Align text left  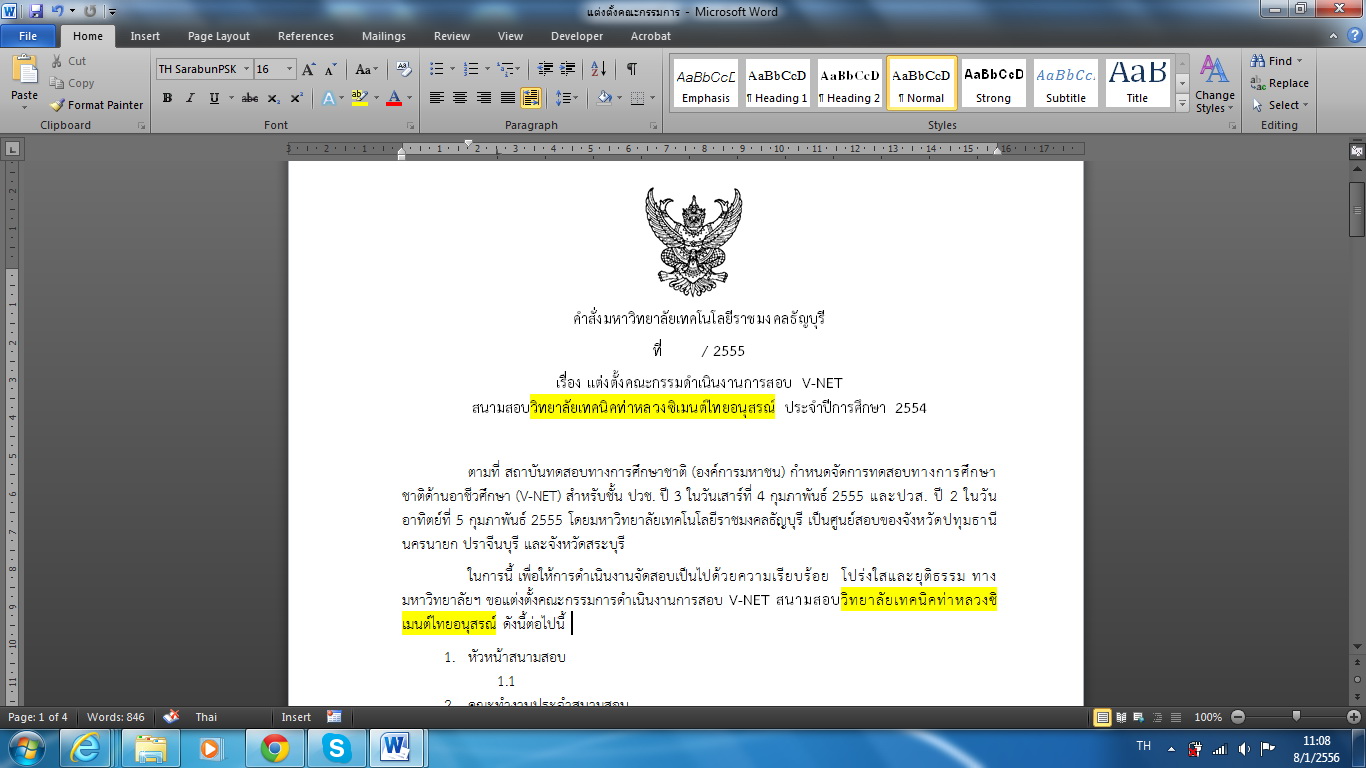coord(437,98)
